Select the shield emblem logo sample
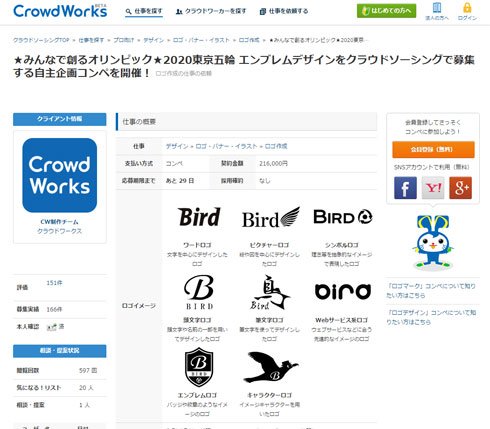Screen dimensions: 490x429 click(x=199, y=367)
